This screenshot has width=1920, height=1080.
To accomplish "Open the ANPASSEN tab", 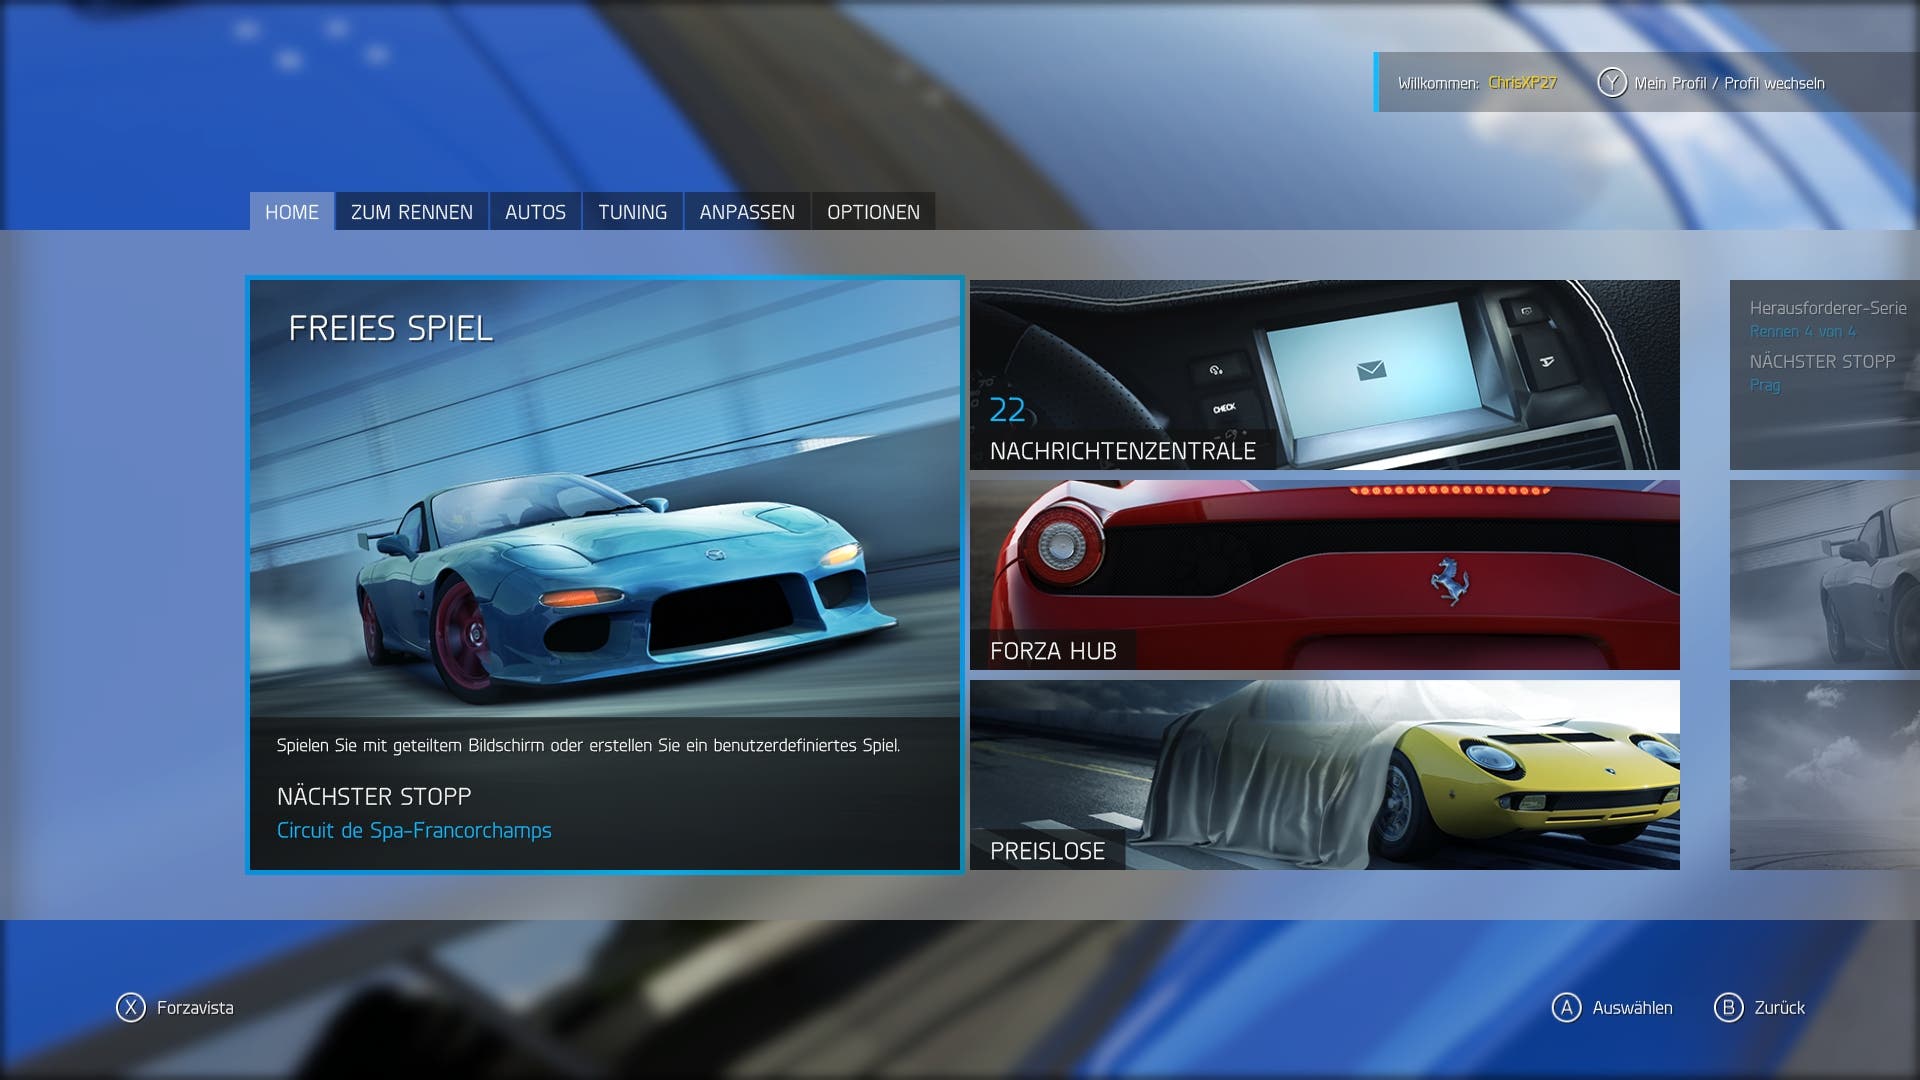I will 747,212.
